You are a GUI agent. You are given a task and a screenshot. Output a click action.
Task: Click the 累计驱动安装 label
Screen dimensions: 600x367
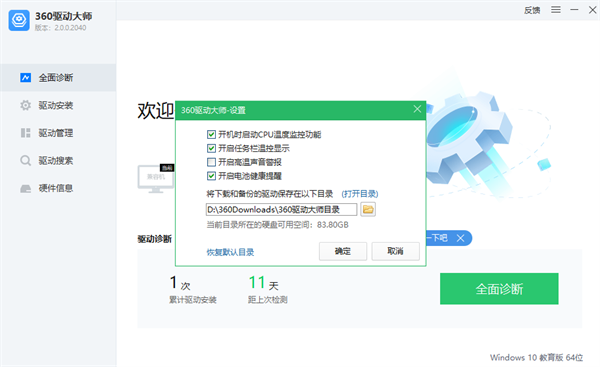(193, 300)
